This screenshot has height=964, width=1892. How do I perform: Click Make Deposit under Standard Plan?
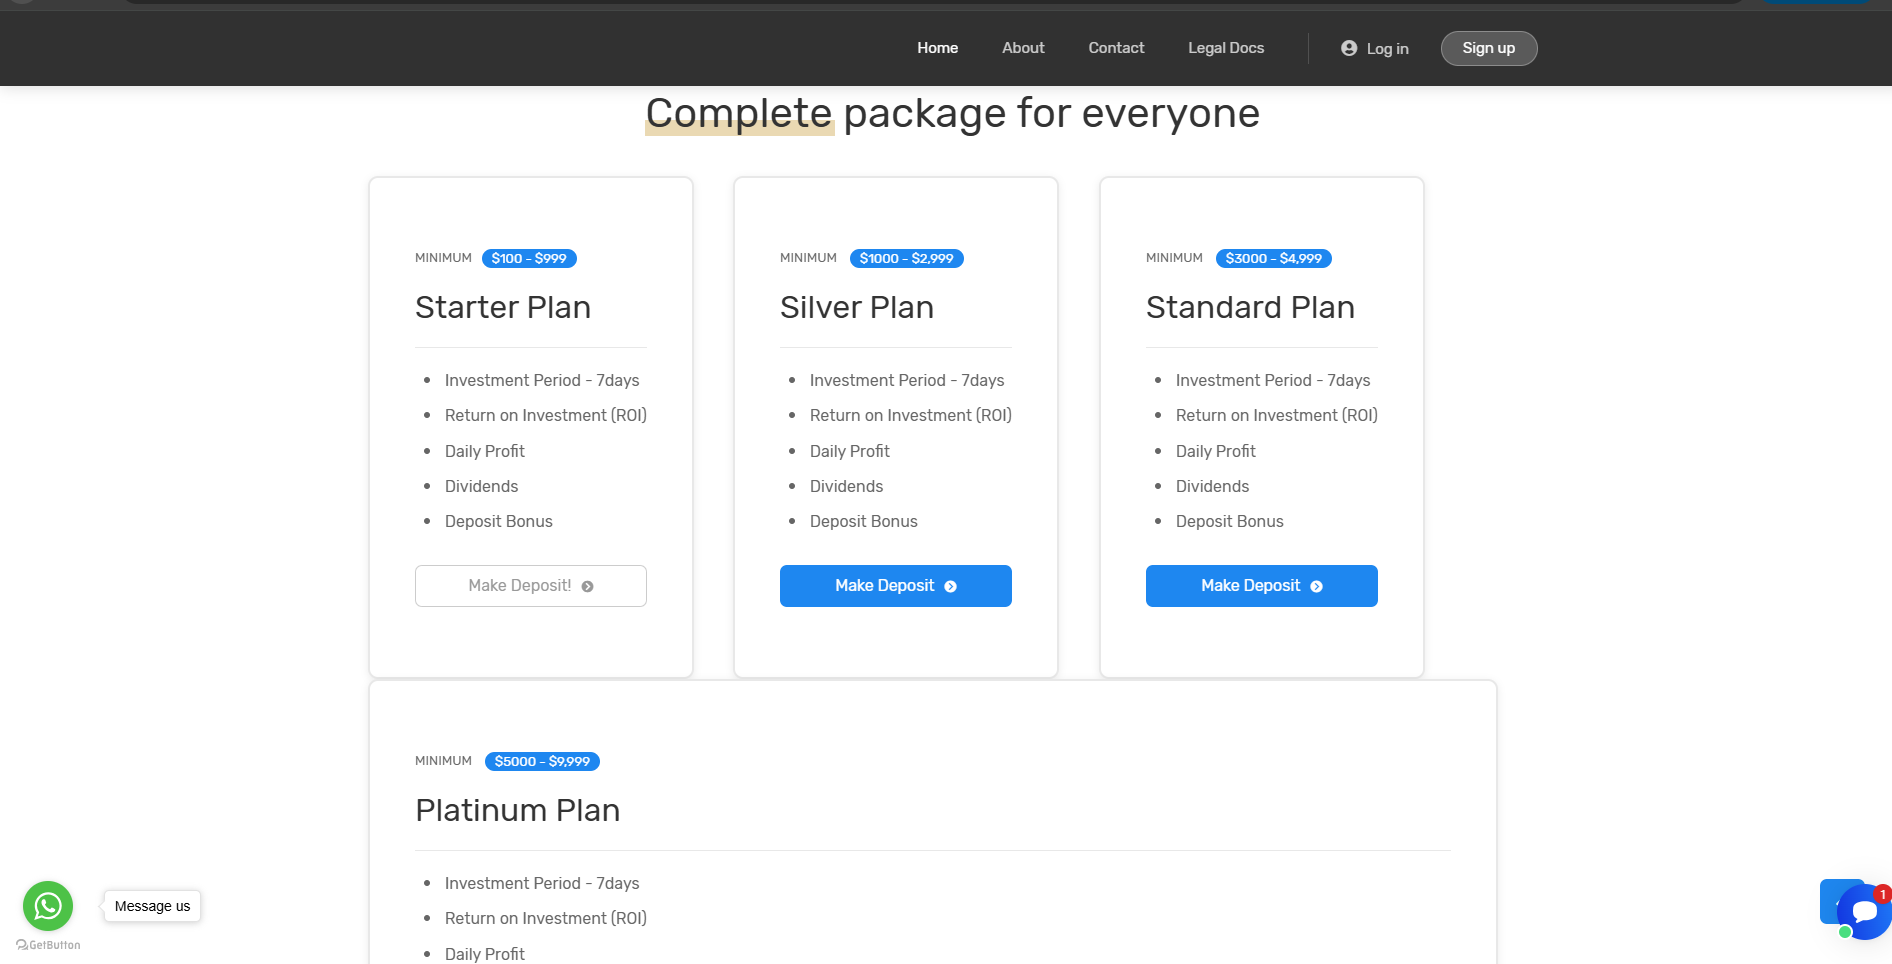pyautogui.click(x=1250, y=586)
